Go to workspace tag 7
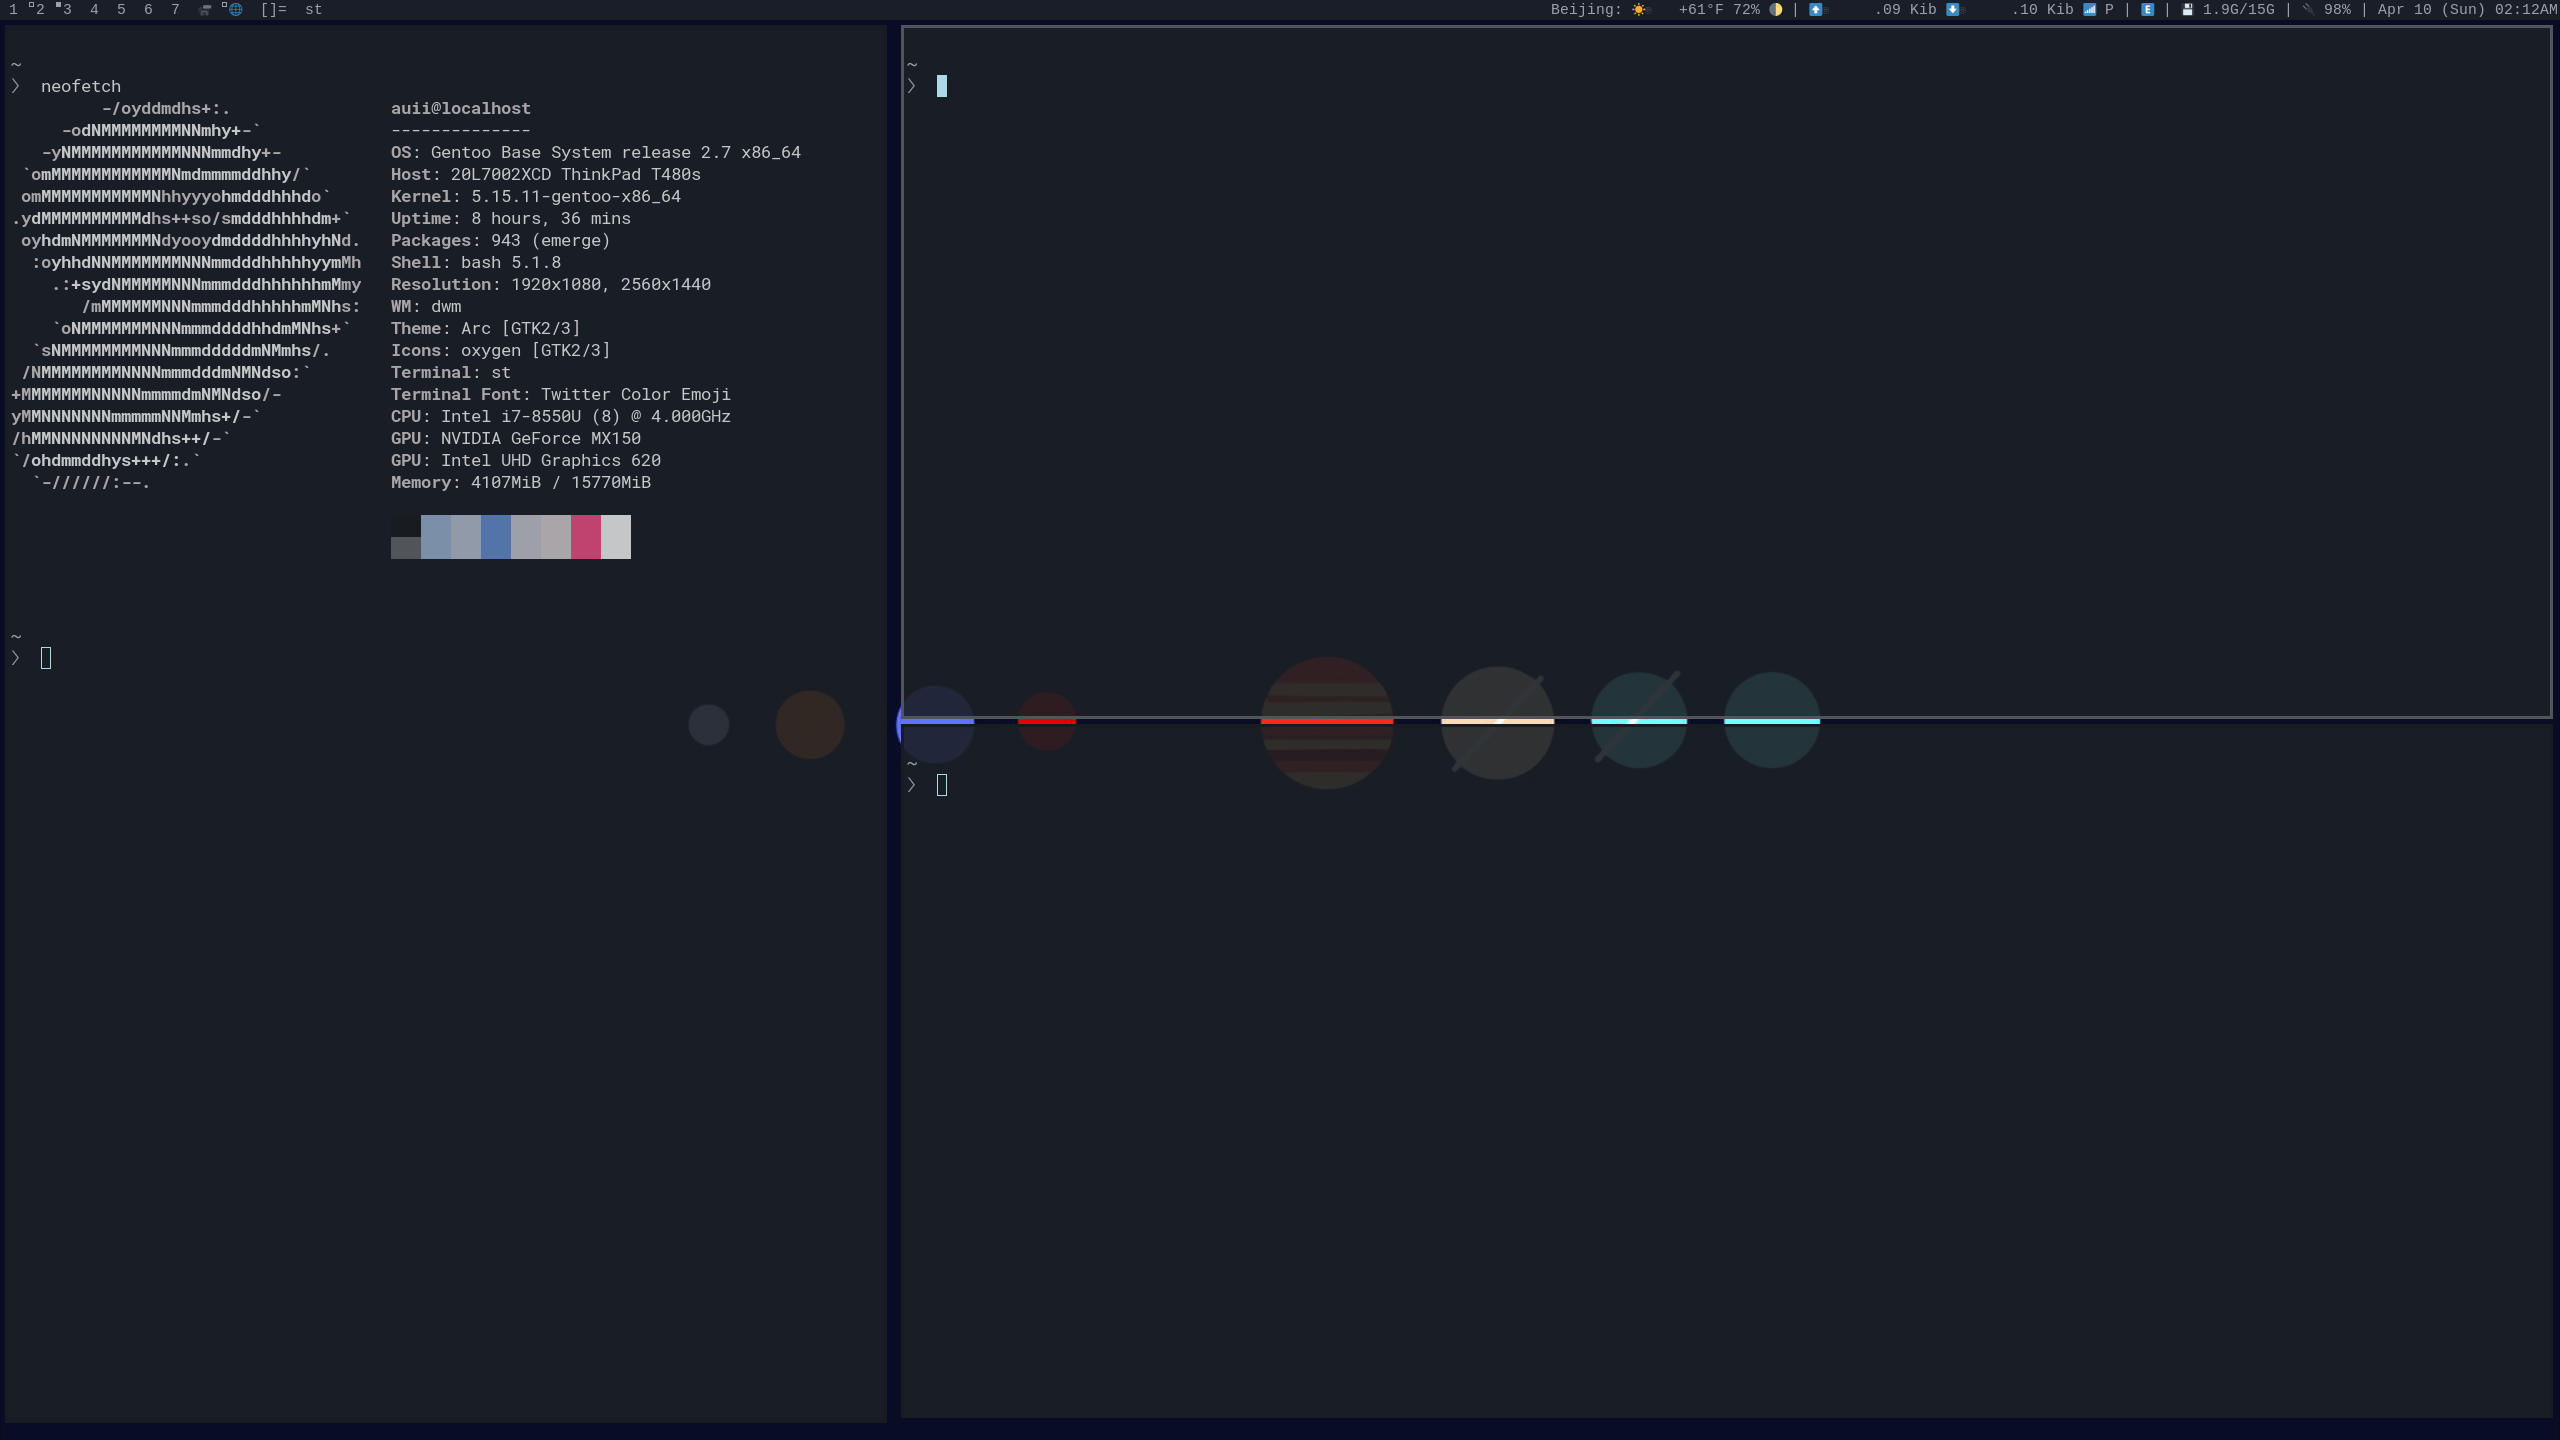The width and height of the screenshot is (2560, 1440). [x=175, y=10]
